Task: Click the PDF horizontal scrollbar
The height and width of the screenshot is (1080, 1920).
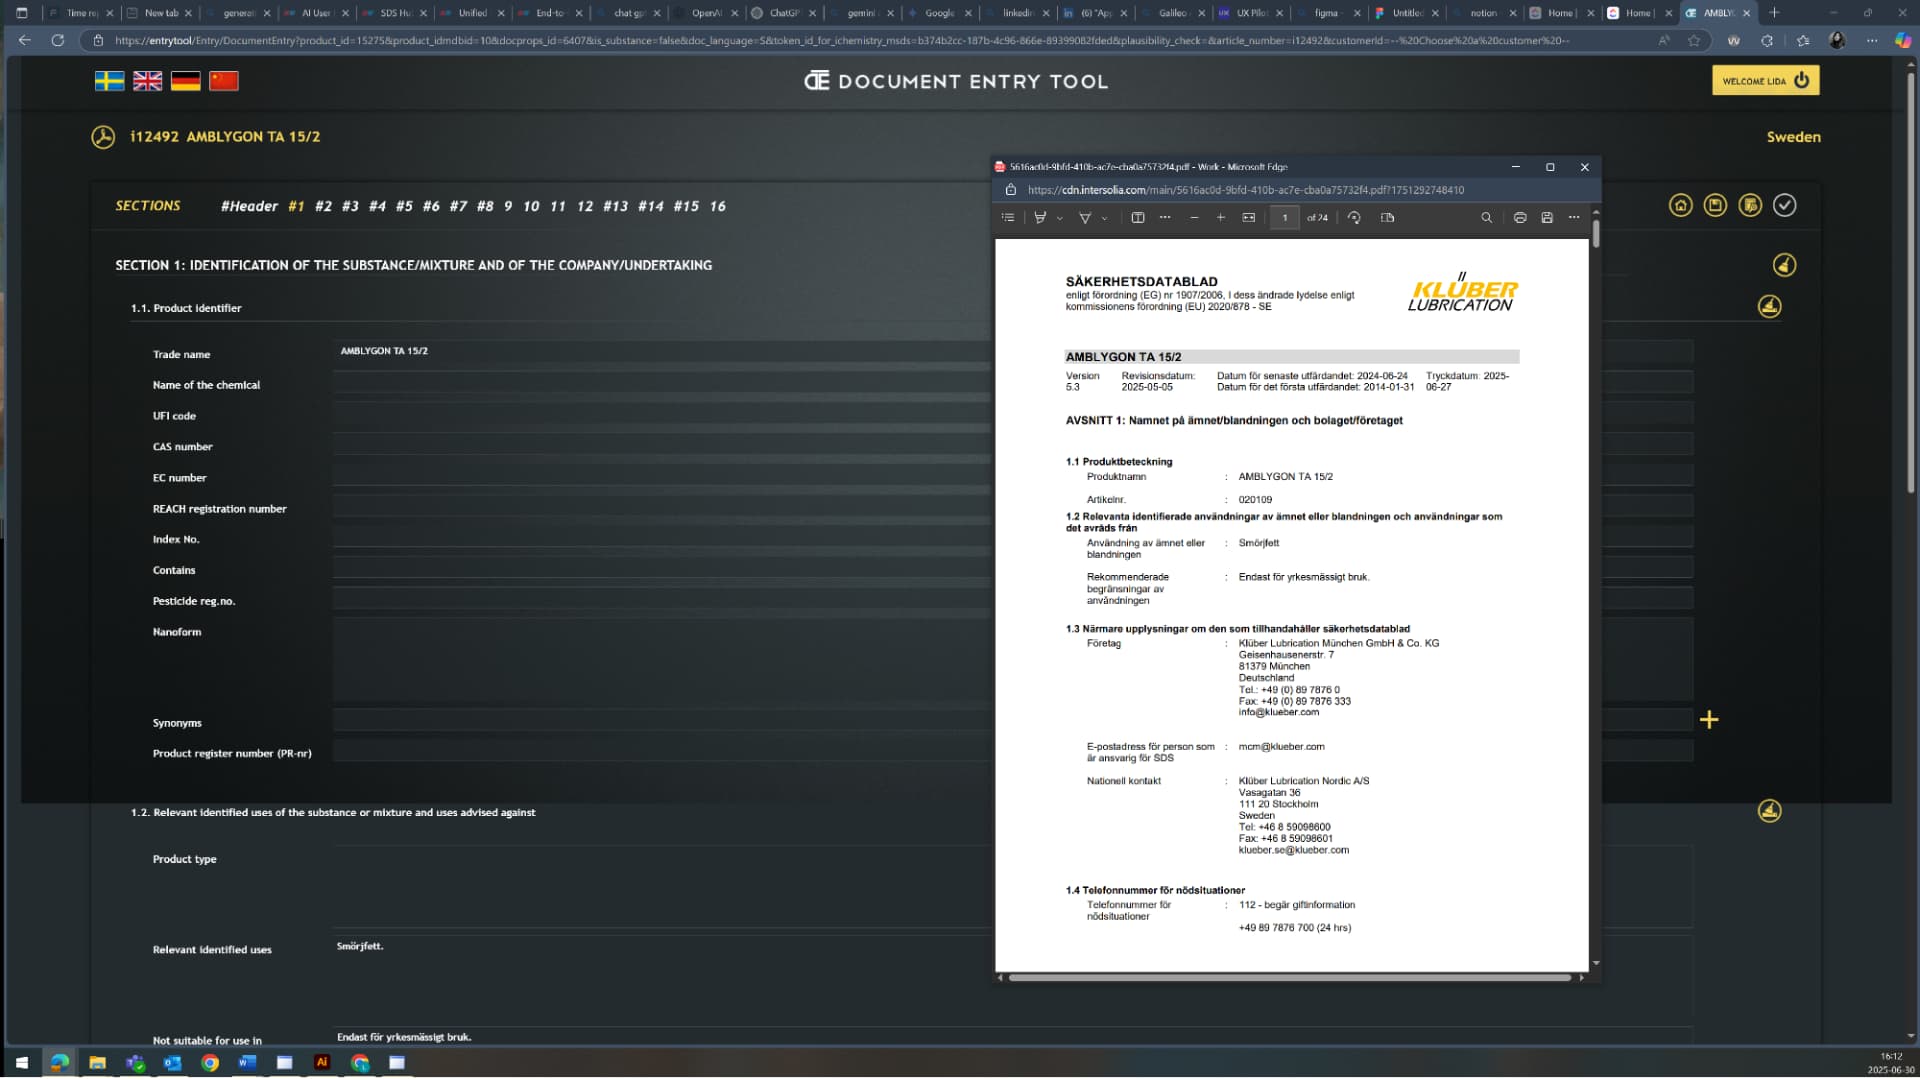Action: click(x=1290, y=977)
